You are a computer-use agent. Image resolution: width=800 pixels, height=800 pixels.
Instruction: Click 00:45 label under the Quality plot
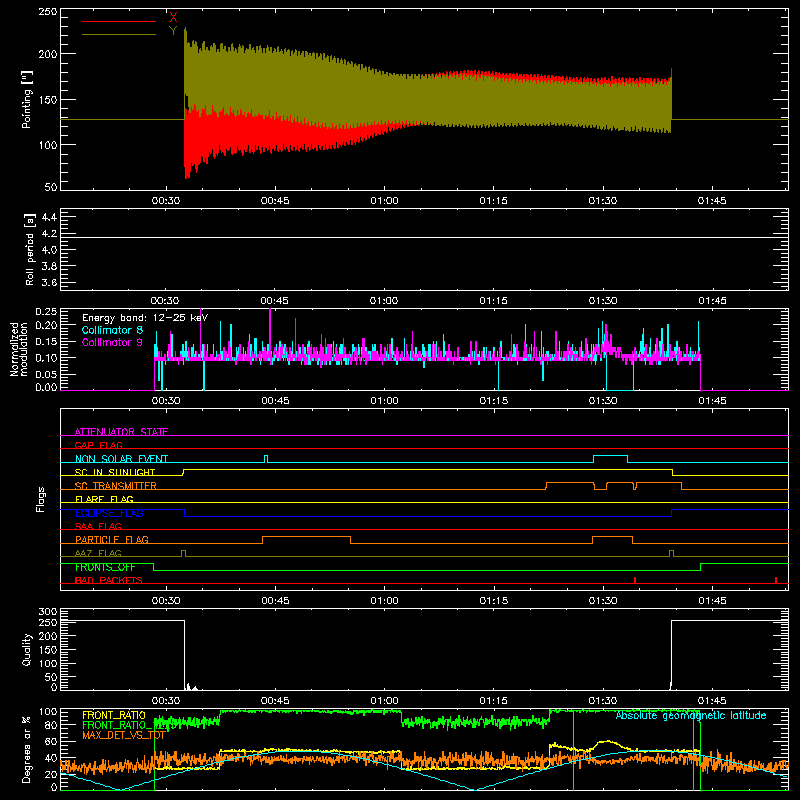click(275, 701)
